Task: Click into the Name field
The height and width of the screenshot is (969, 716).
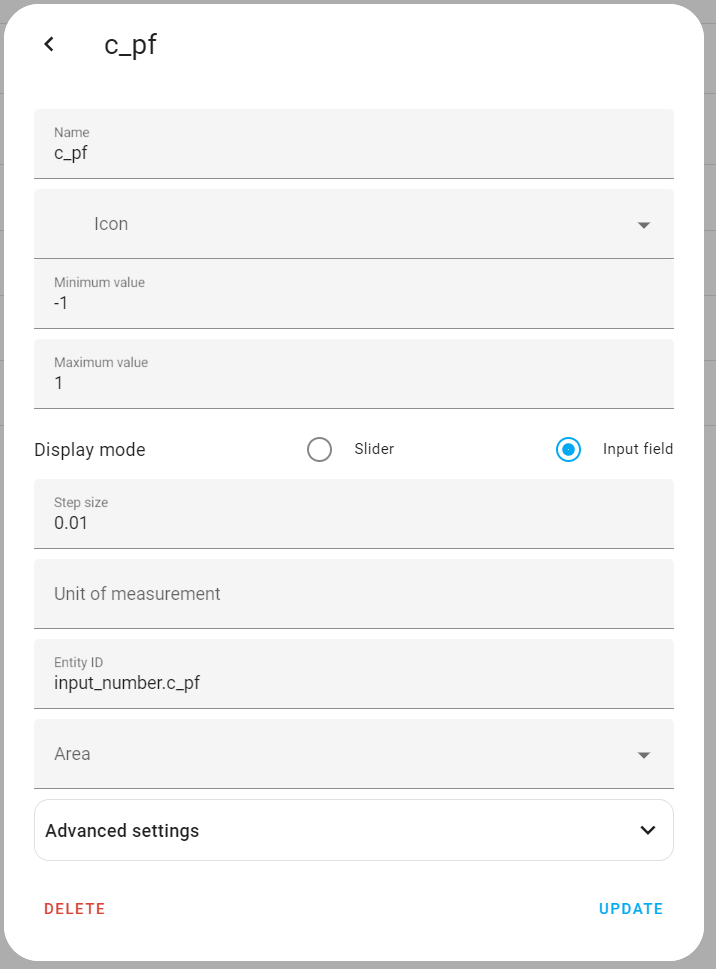Action: pyautogui.click(x=353, y=153)
